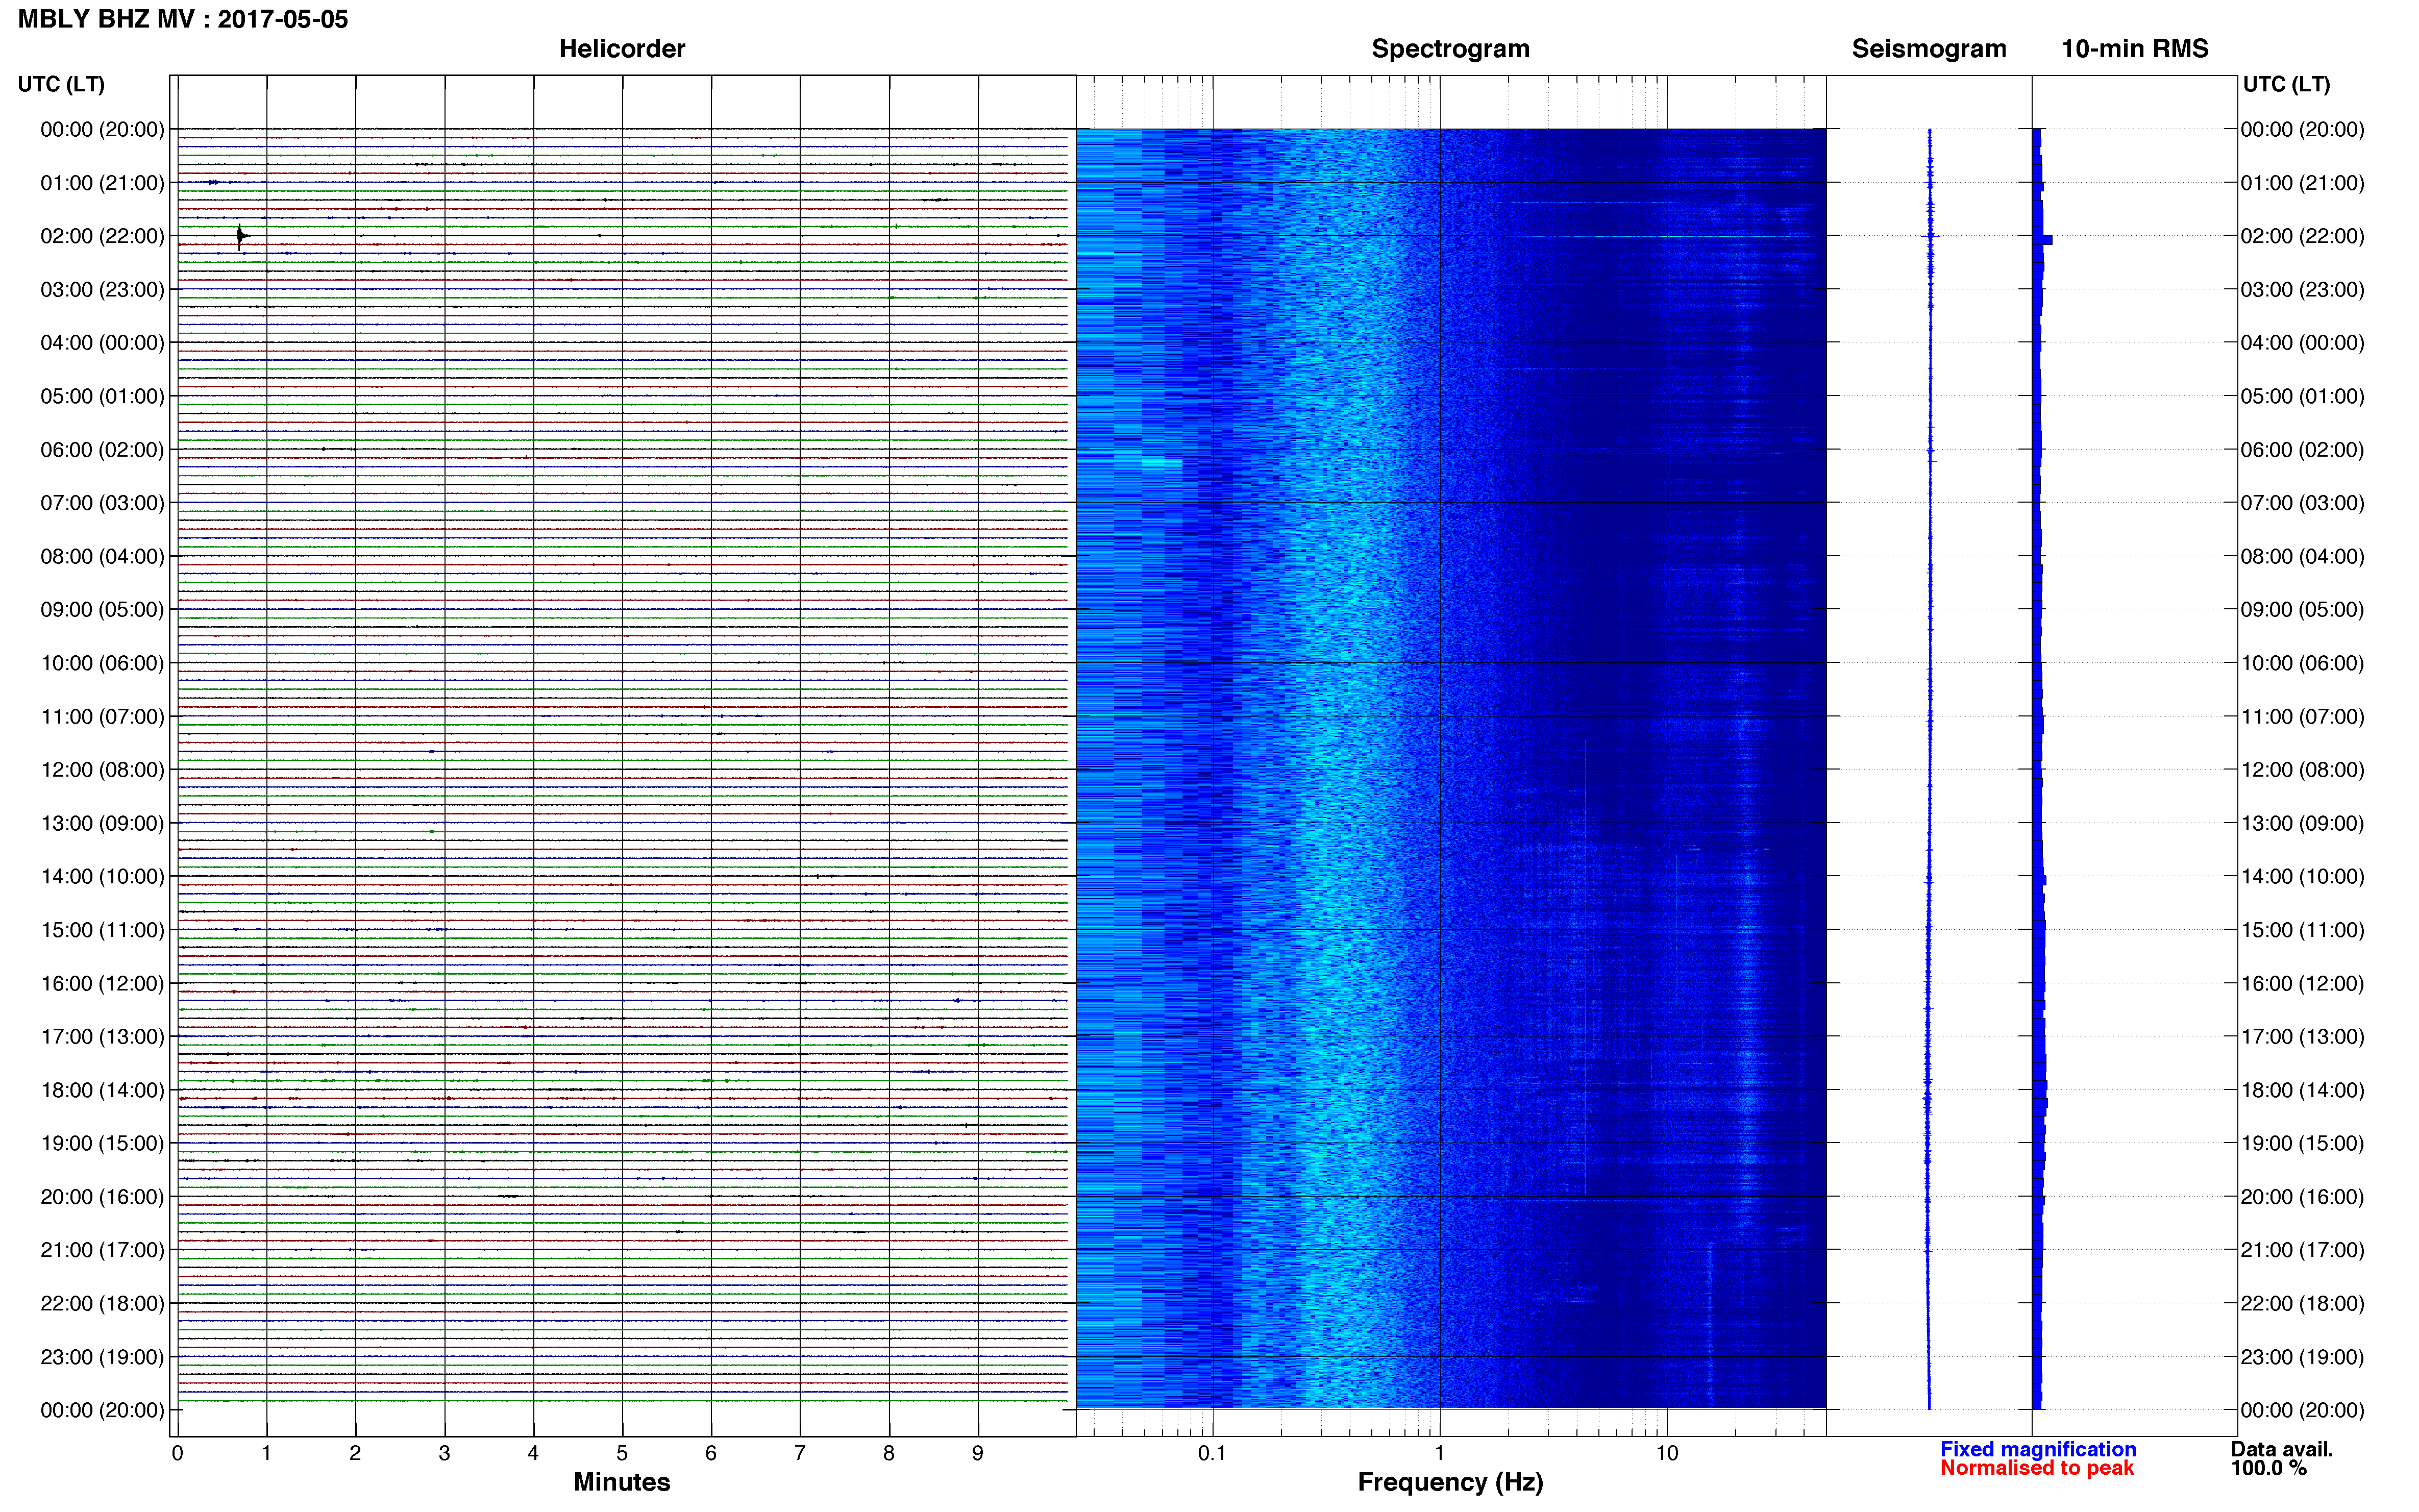This screenshot has height=1512, width=2419.
Task: Click right-axis time label '11:00 (07:00)'
Action: (2302, 717)
